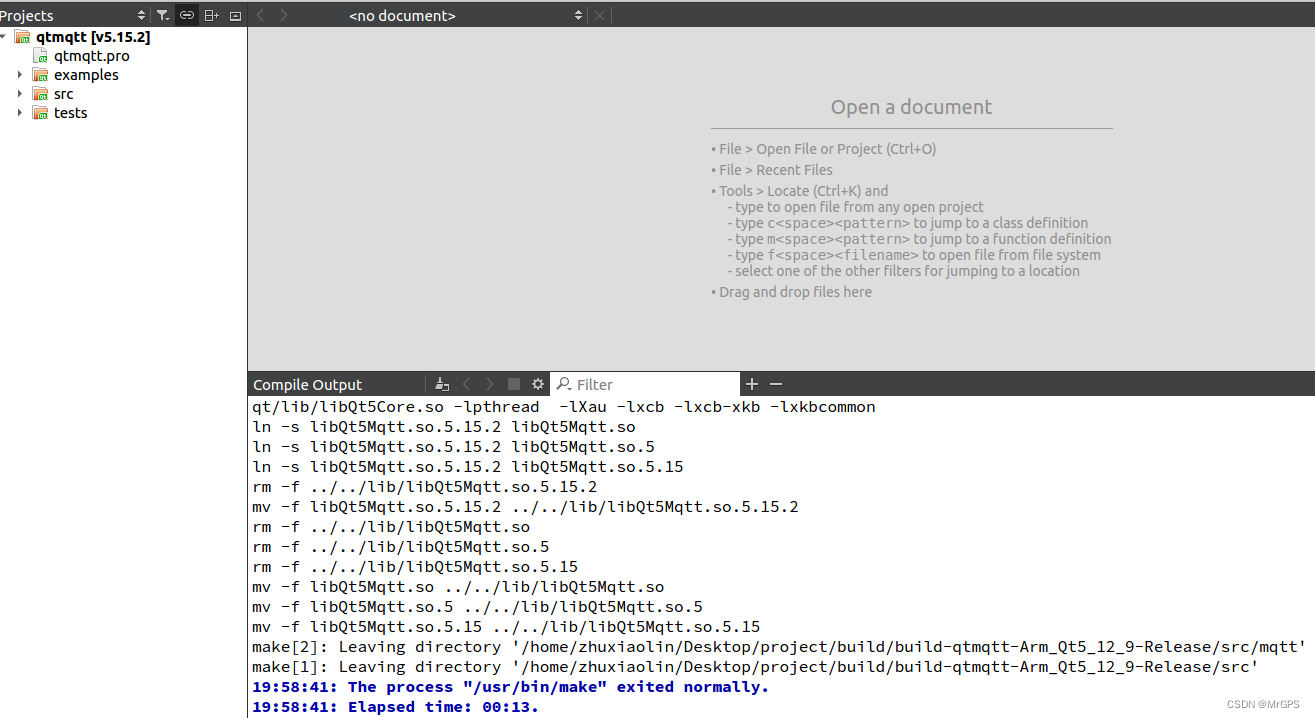Split the sidebar using the split icon

pyautogui.click(x=211, y=15)
